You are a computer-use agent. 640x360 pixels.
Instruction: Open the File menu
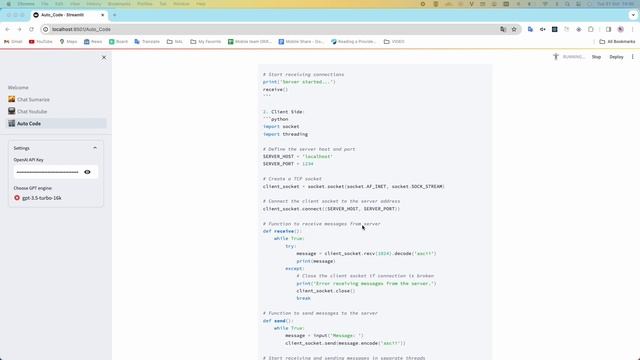coord(44,4)
